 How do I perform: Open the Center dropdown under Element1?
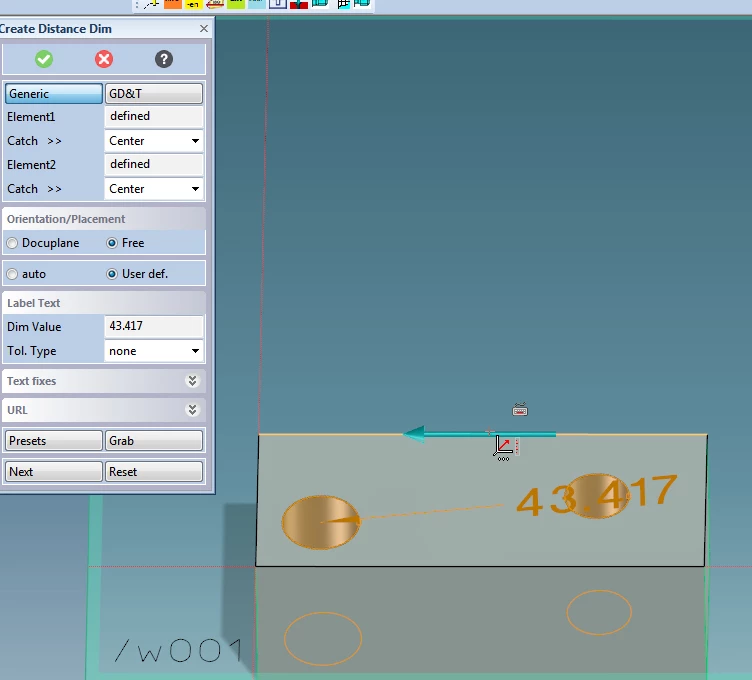coord(153,141)
